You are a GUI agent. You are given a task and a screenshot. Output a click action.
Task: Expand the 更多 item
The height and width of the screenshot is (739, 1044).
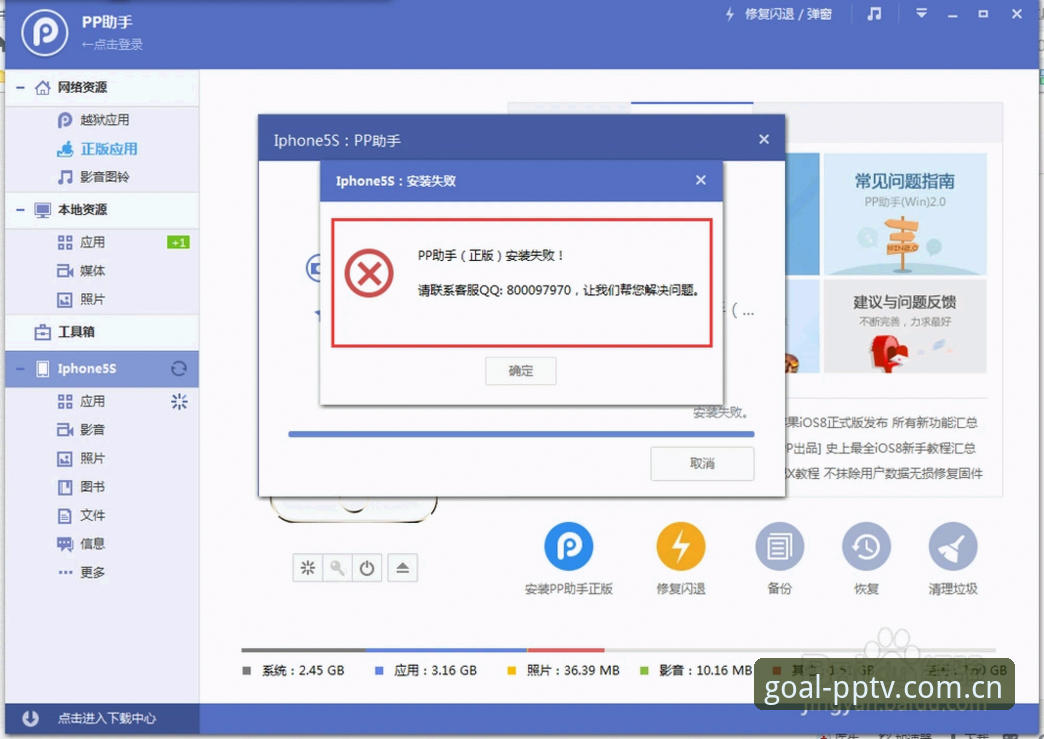click(x=81, y=572)
